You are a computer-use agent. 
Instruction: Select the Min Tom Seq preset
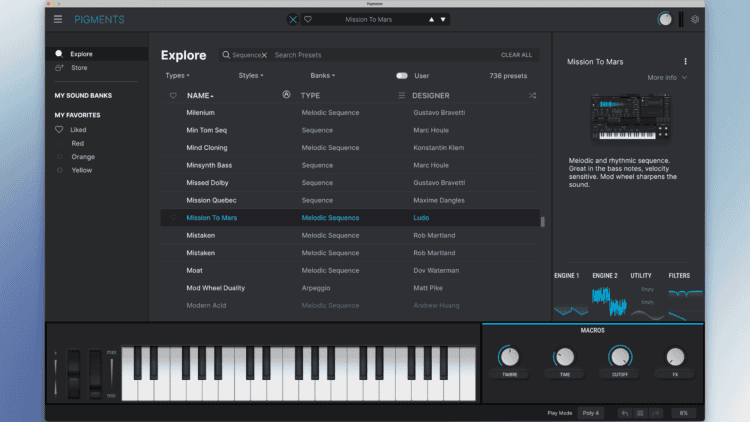tap(350, 130)
